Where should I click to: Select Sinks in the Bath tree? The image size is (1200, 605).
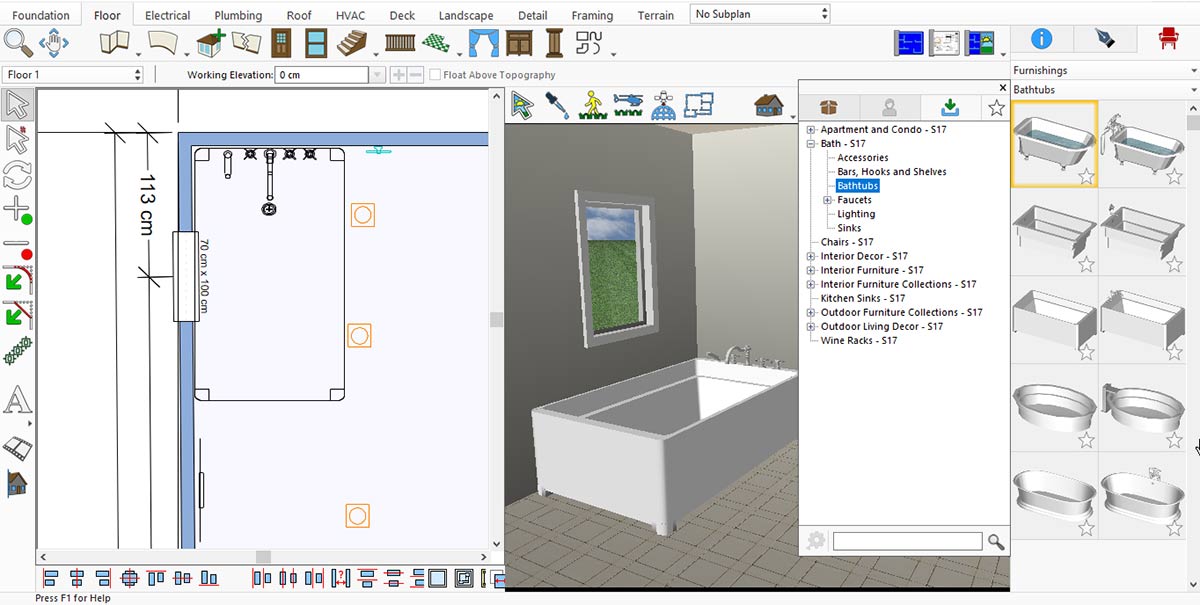(x=849, y=228)
